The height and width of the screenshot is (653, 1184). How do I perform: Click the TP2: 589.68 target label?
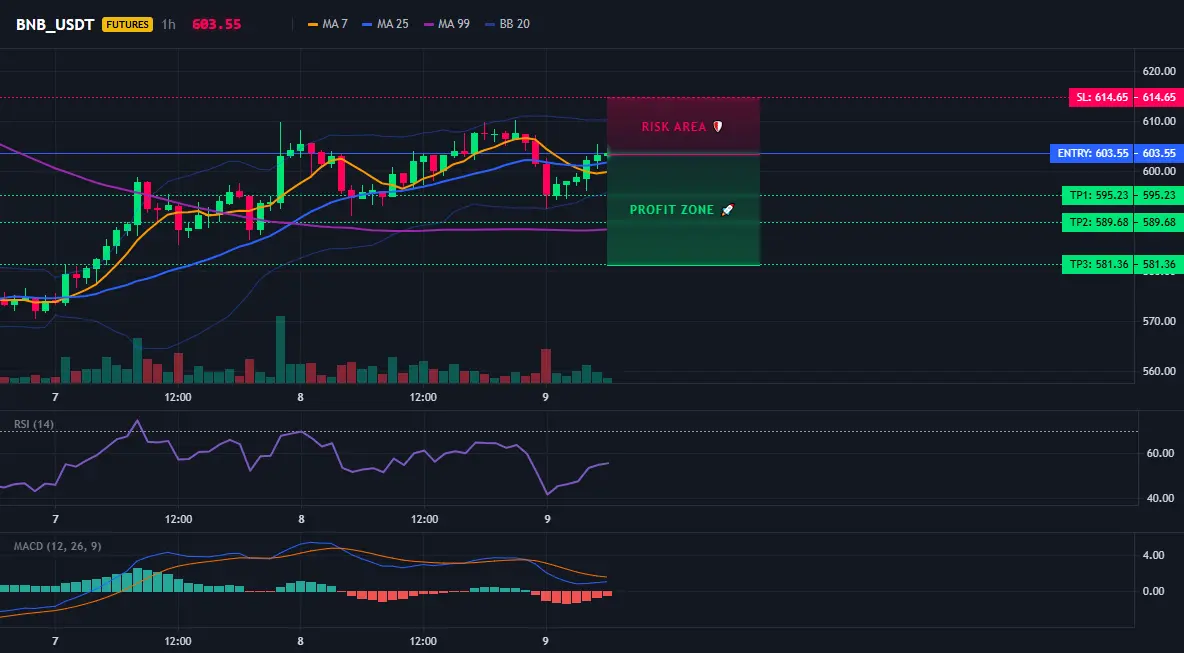(1098, 222)
